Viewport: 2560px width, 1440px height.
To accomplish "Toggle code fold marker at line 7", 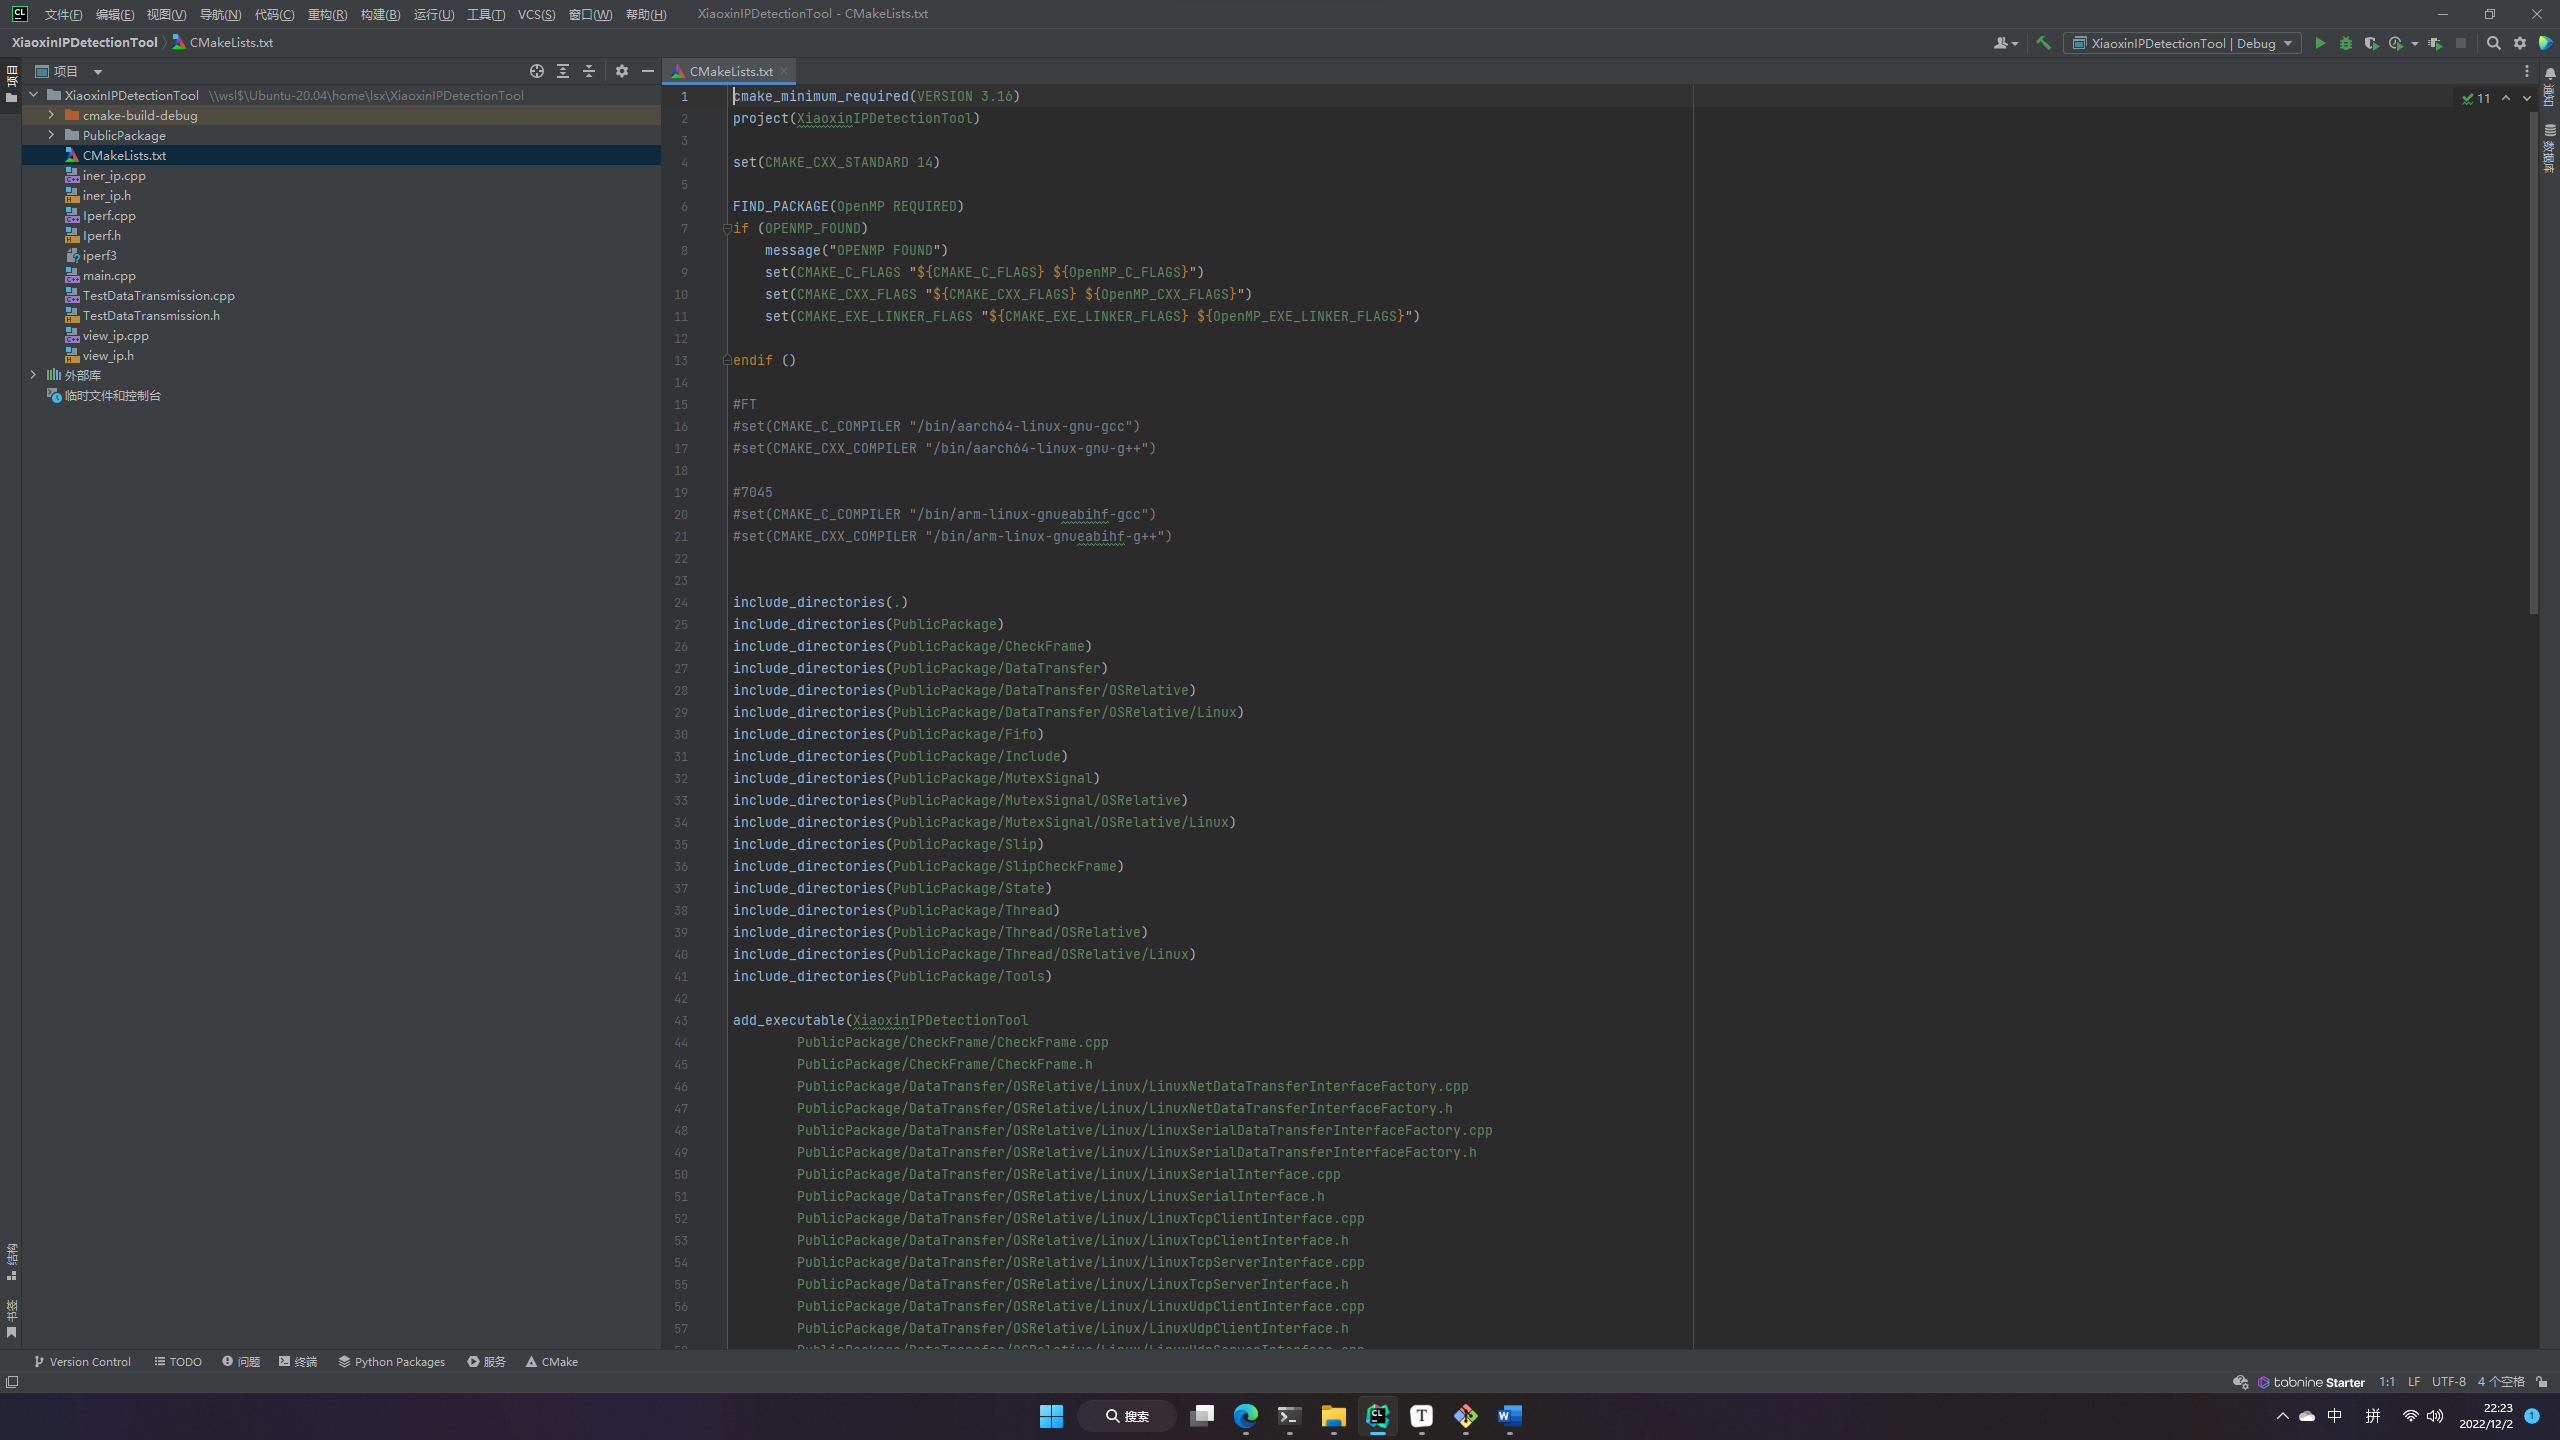I will coord(727,228).
